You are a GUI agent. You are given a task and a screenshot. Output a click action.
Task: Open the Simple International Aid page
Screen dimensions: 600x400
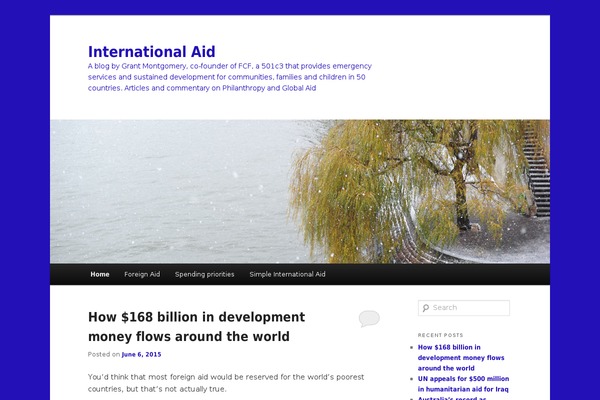click(x=287, y=274)
